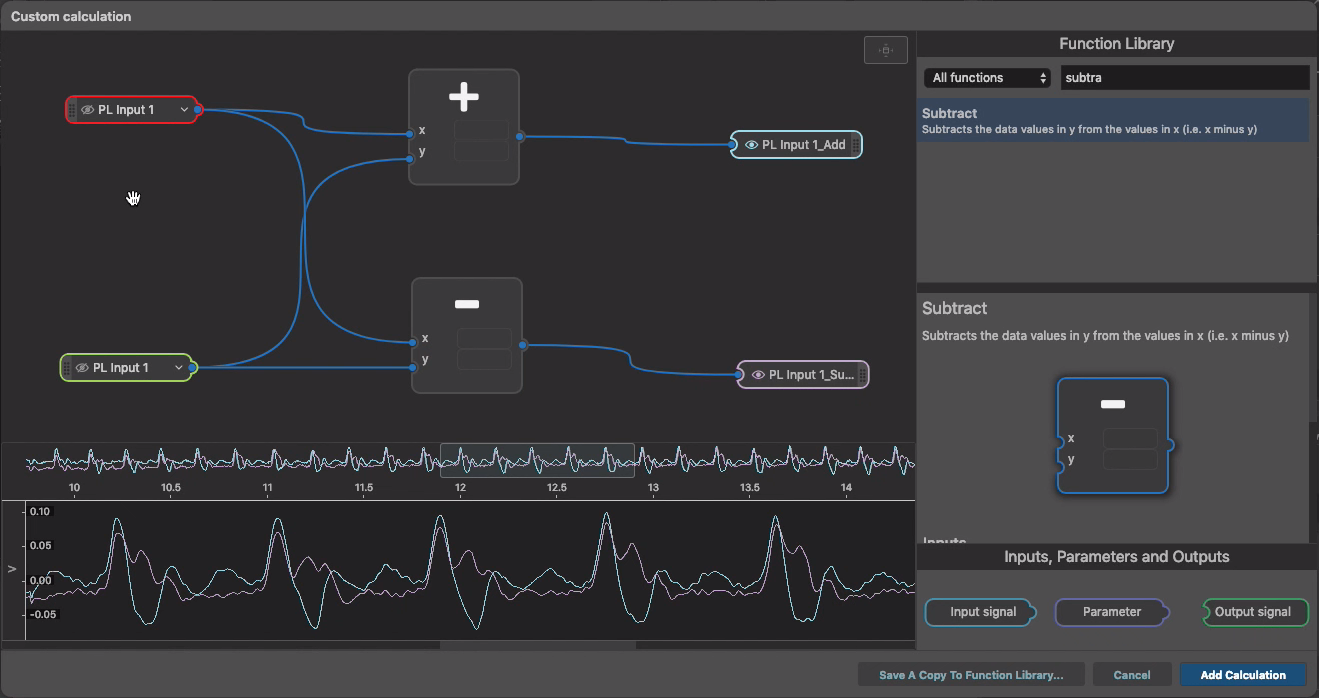This screenshot has height=698, width=1319.
Task: Click the subtra search field
Action: [1184, 77]
